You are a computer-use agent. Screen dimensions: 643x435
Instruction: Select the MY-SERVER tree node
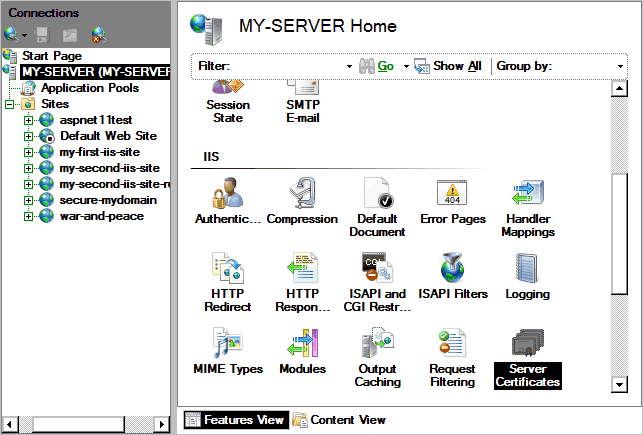(95, 72)
